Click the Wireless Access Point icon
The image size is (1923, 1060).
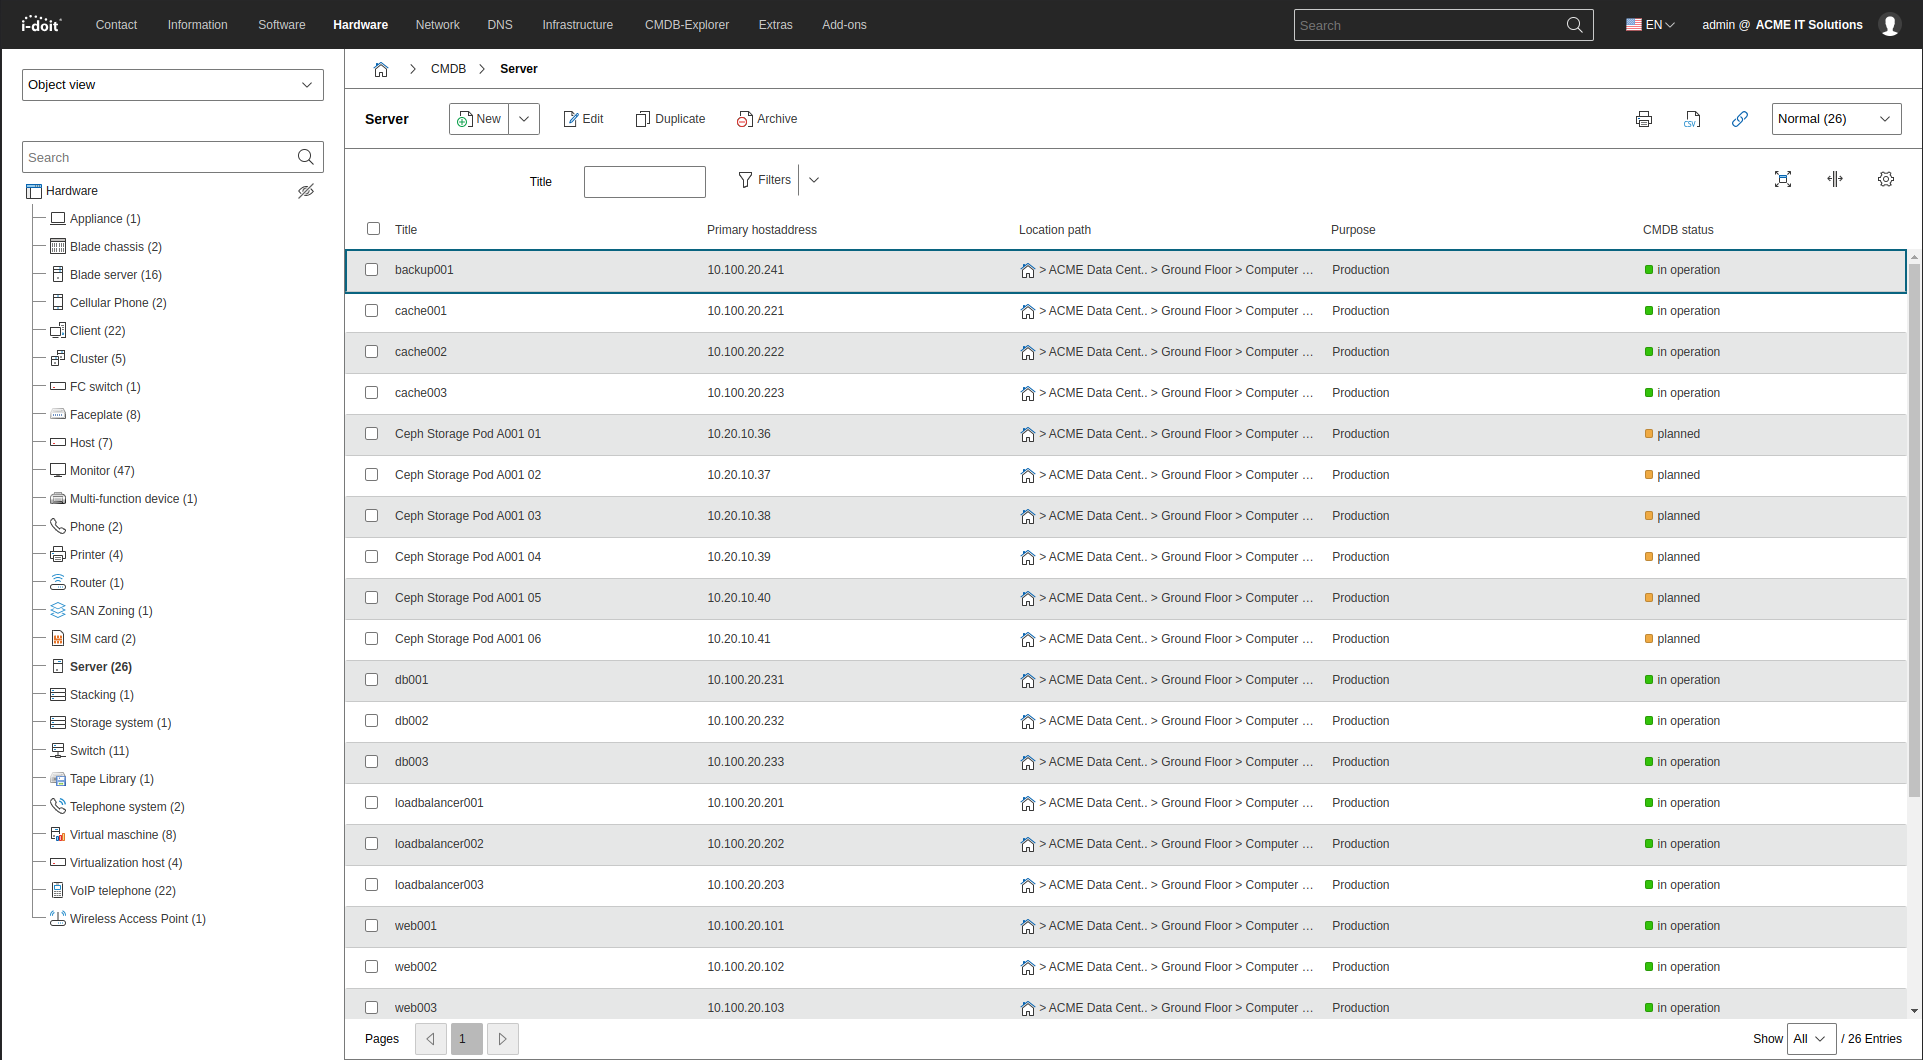58,918
